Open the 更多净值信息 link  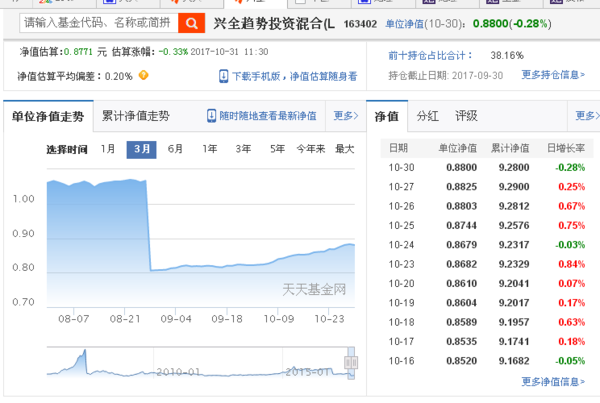point(553,381)
